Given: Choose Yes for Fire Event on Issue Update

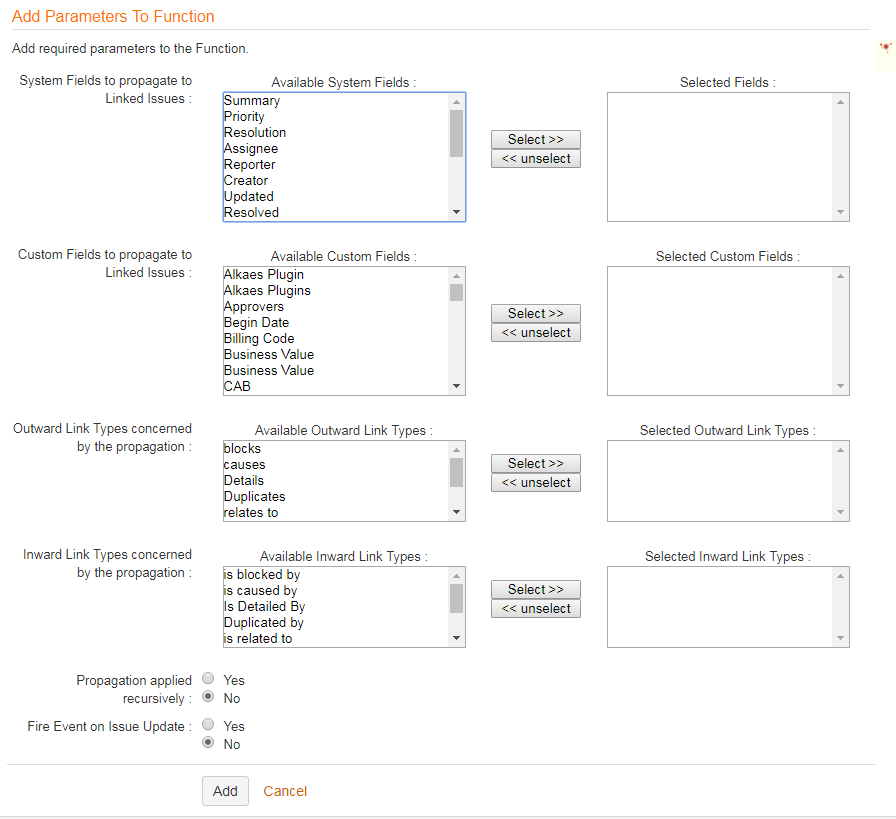Looking at the screenshot, I should click(208, 725).
